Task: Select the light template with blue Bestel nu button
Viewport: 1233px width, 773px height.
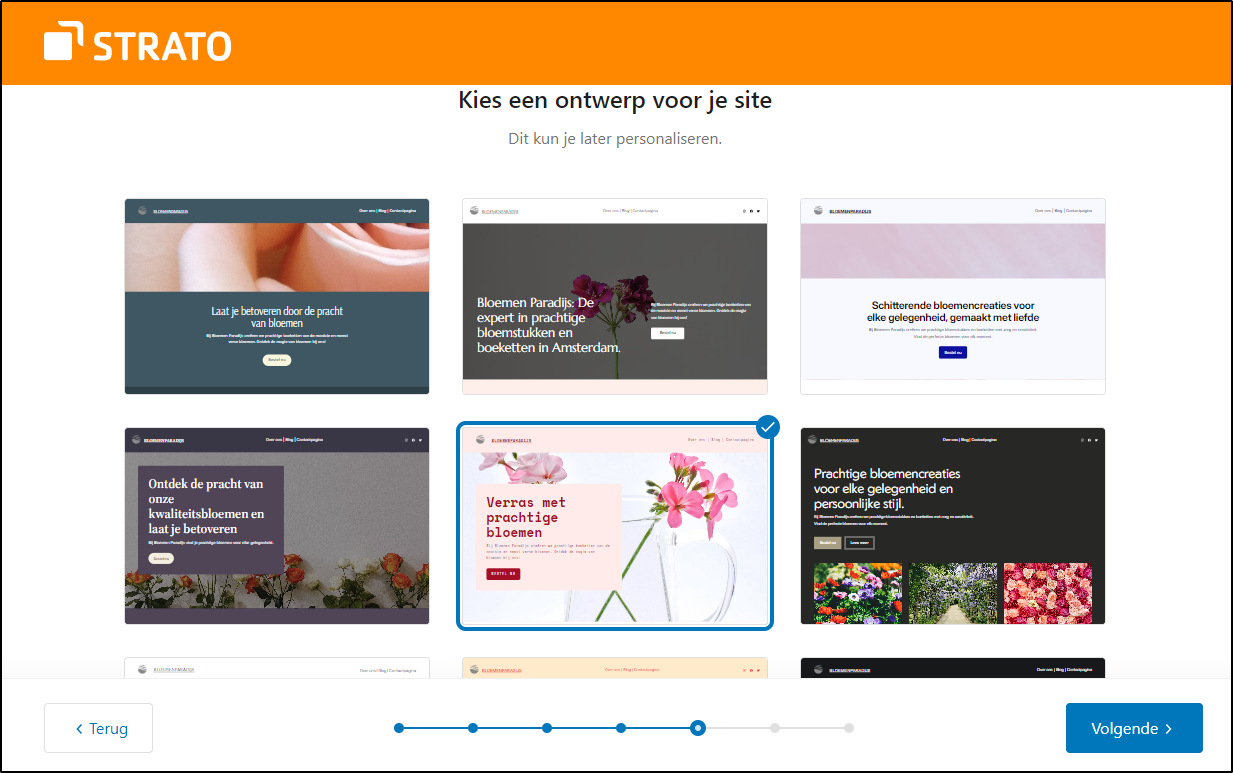Action: pyautogui.click(x=952, y=296)
